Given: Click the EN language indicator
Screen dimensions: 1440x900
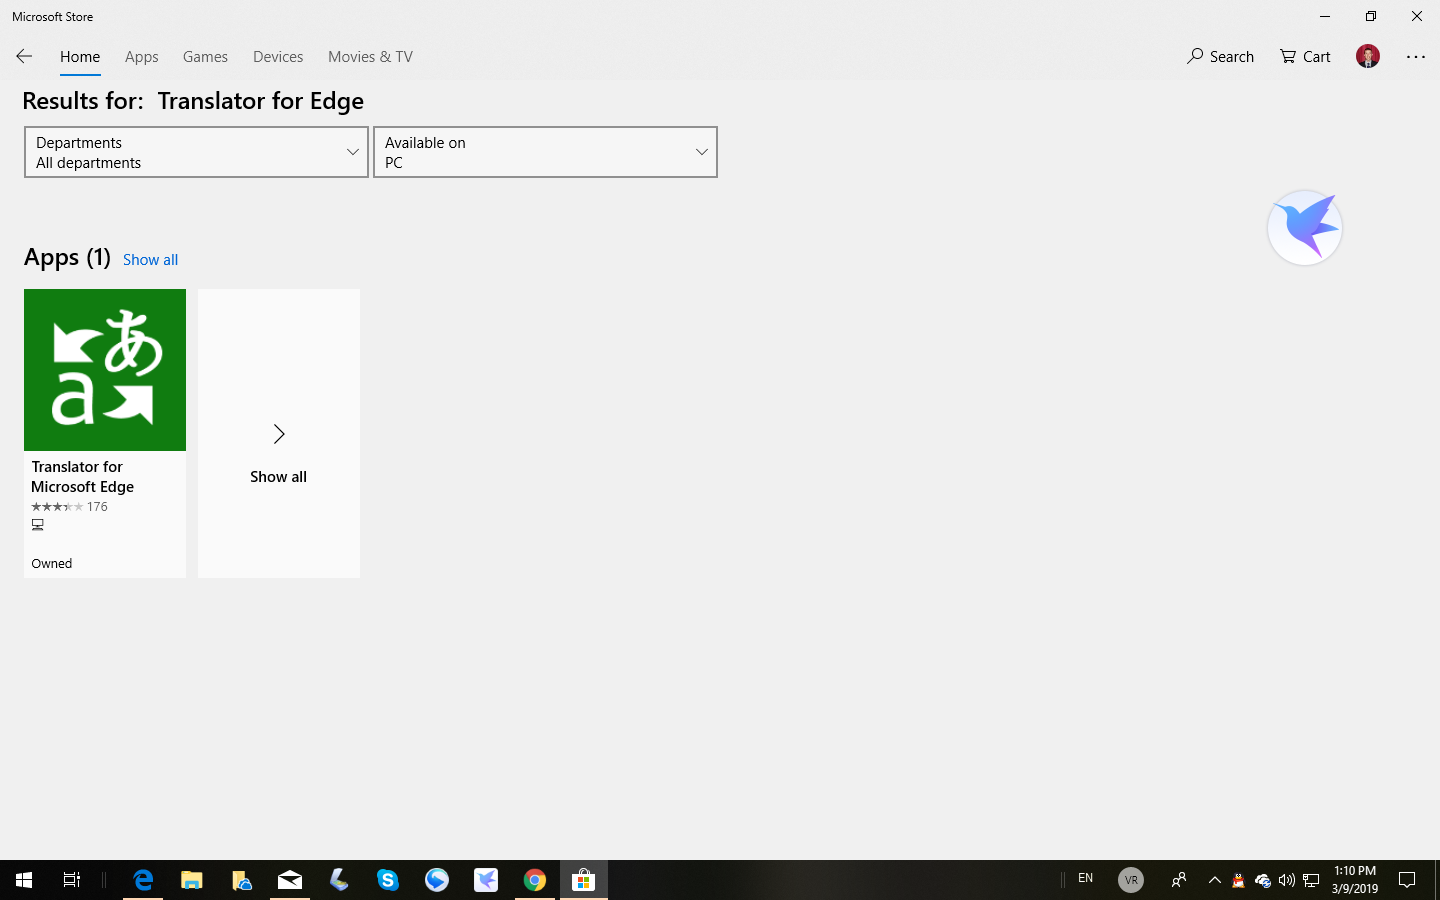Looking at the screenshot, I should (1085, 879).
